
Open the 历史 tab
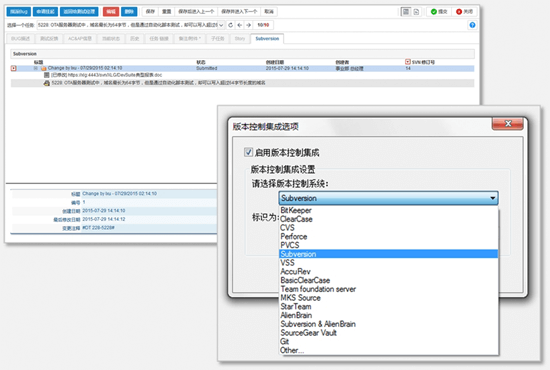(135, 39)
